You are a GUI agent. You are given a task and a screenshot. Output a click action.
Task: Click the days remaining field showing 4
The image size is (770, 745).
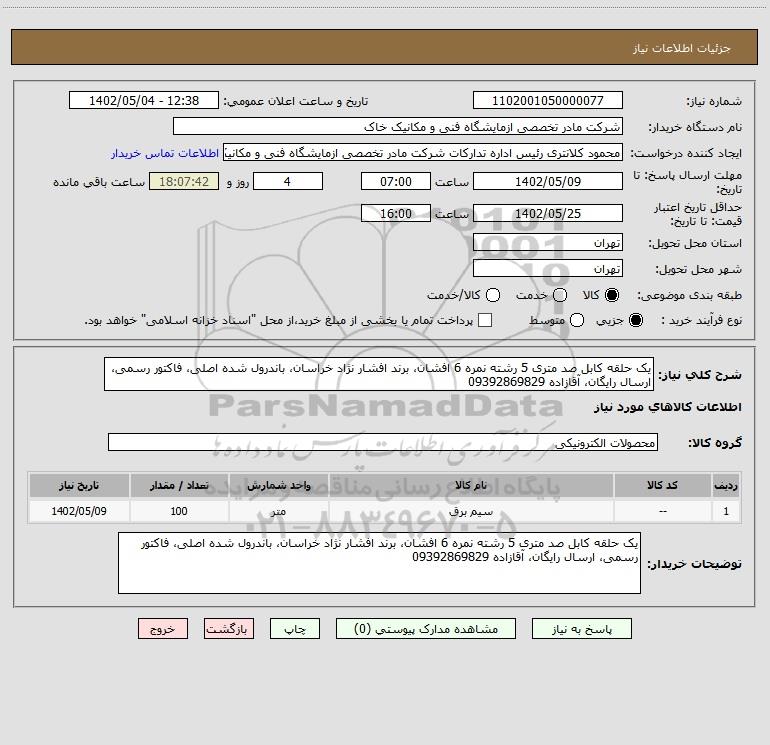[x=288, y=182]
